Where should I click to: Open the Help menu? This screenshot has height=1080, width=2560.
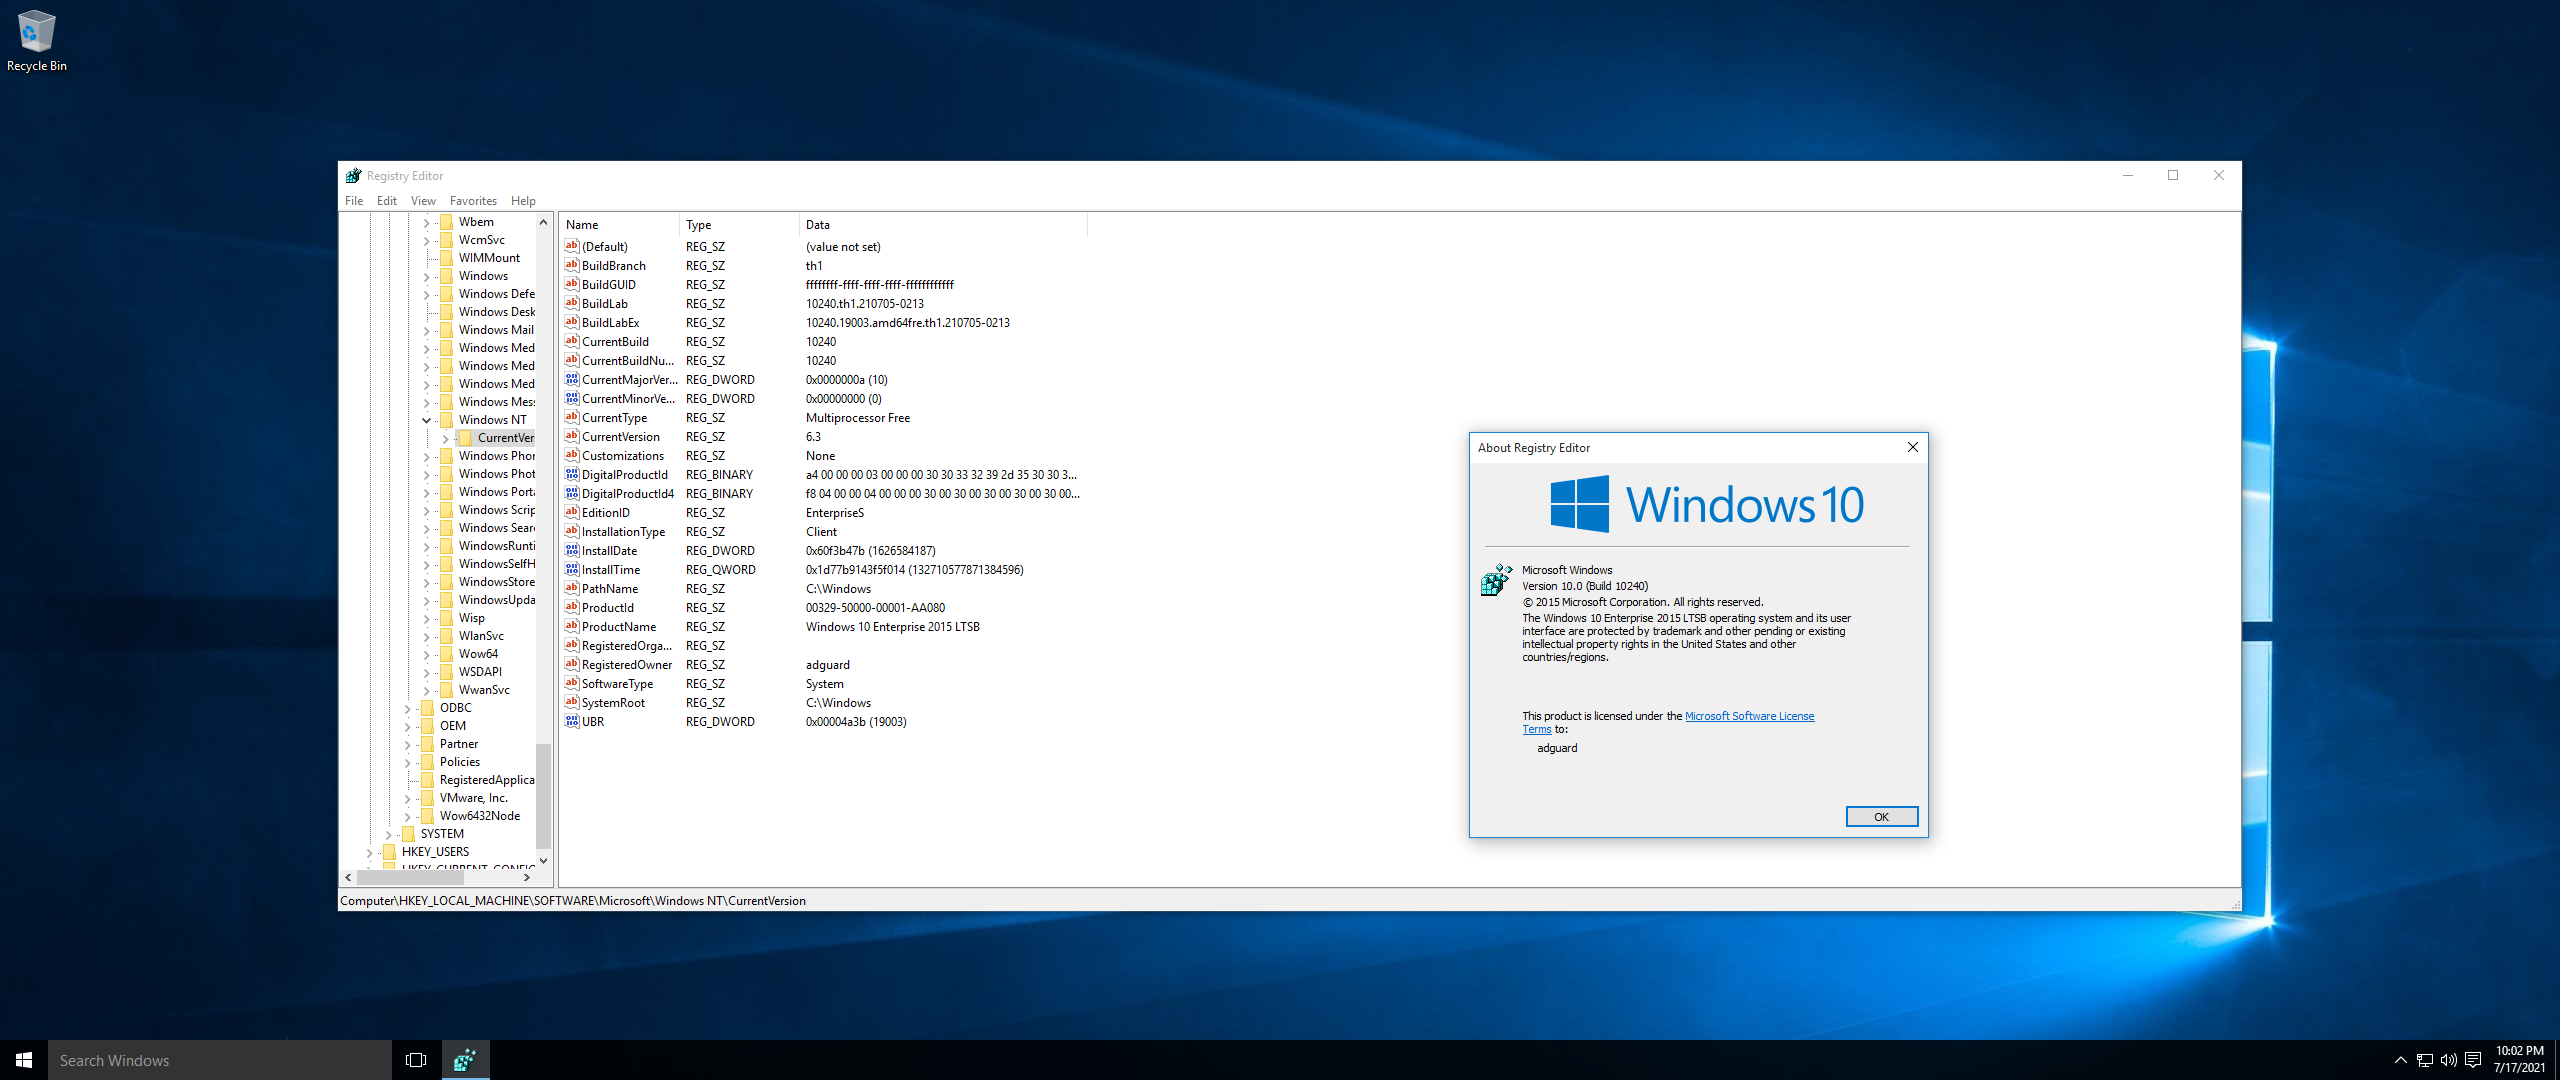pyautogui.click(x=523, y=201)
